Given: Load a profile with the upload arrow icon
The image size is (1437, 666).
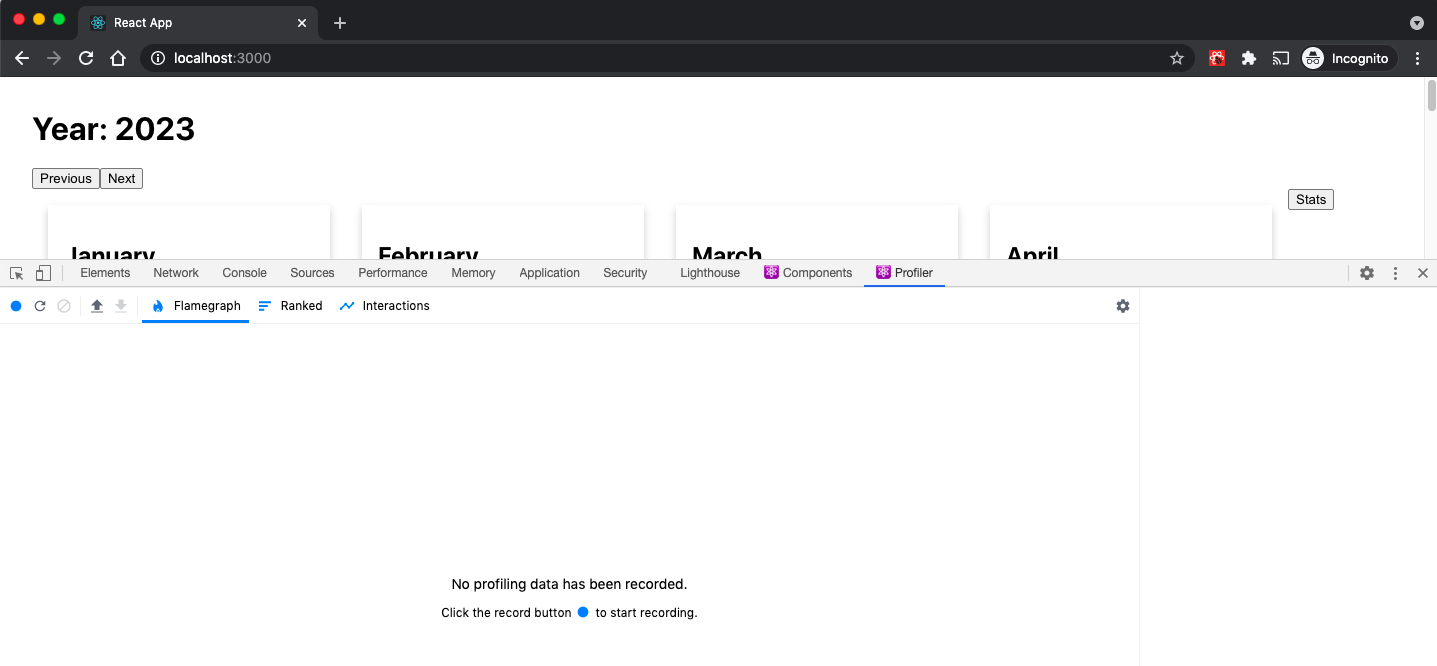Looking at the screenshot, I should (x=97, y=306).
